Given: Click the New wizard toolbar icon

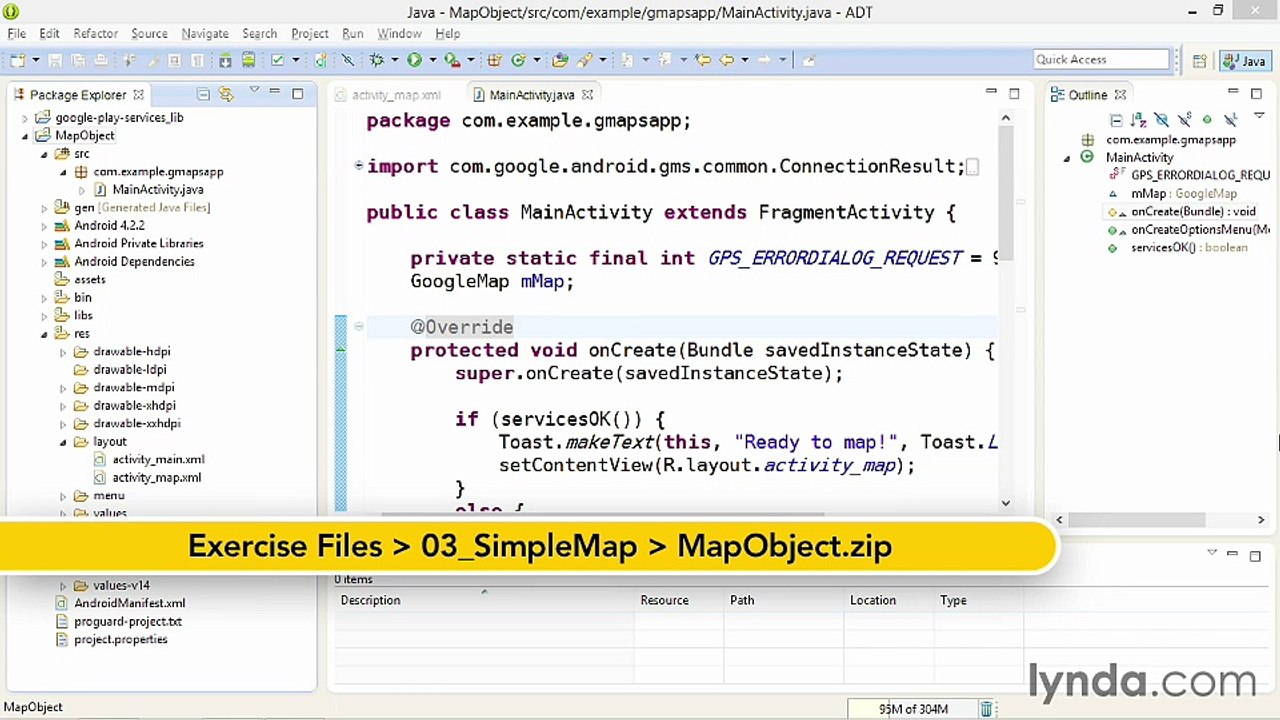Looking at the screenshot, I should click(x=18, y=60).
